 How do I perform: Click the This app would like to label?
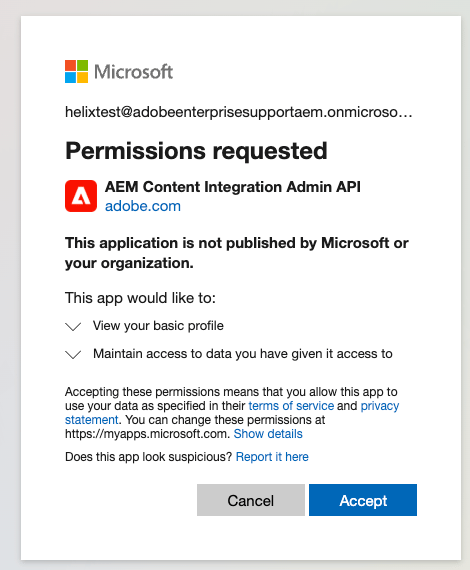(x=140, y=298)
